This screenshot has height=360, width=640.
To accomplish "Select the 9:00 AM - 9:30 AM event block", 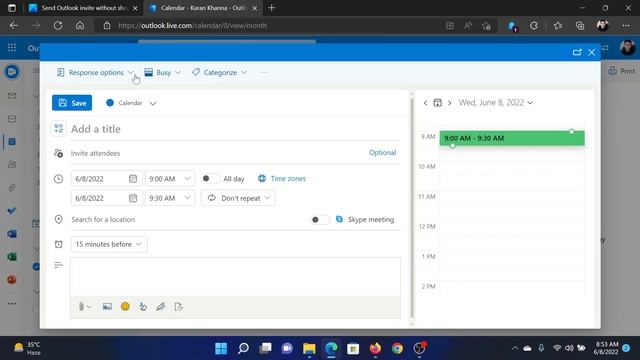I will click(512, 138).
